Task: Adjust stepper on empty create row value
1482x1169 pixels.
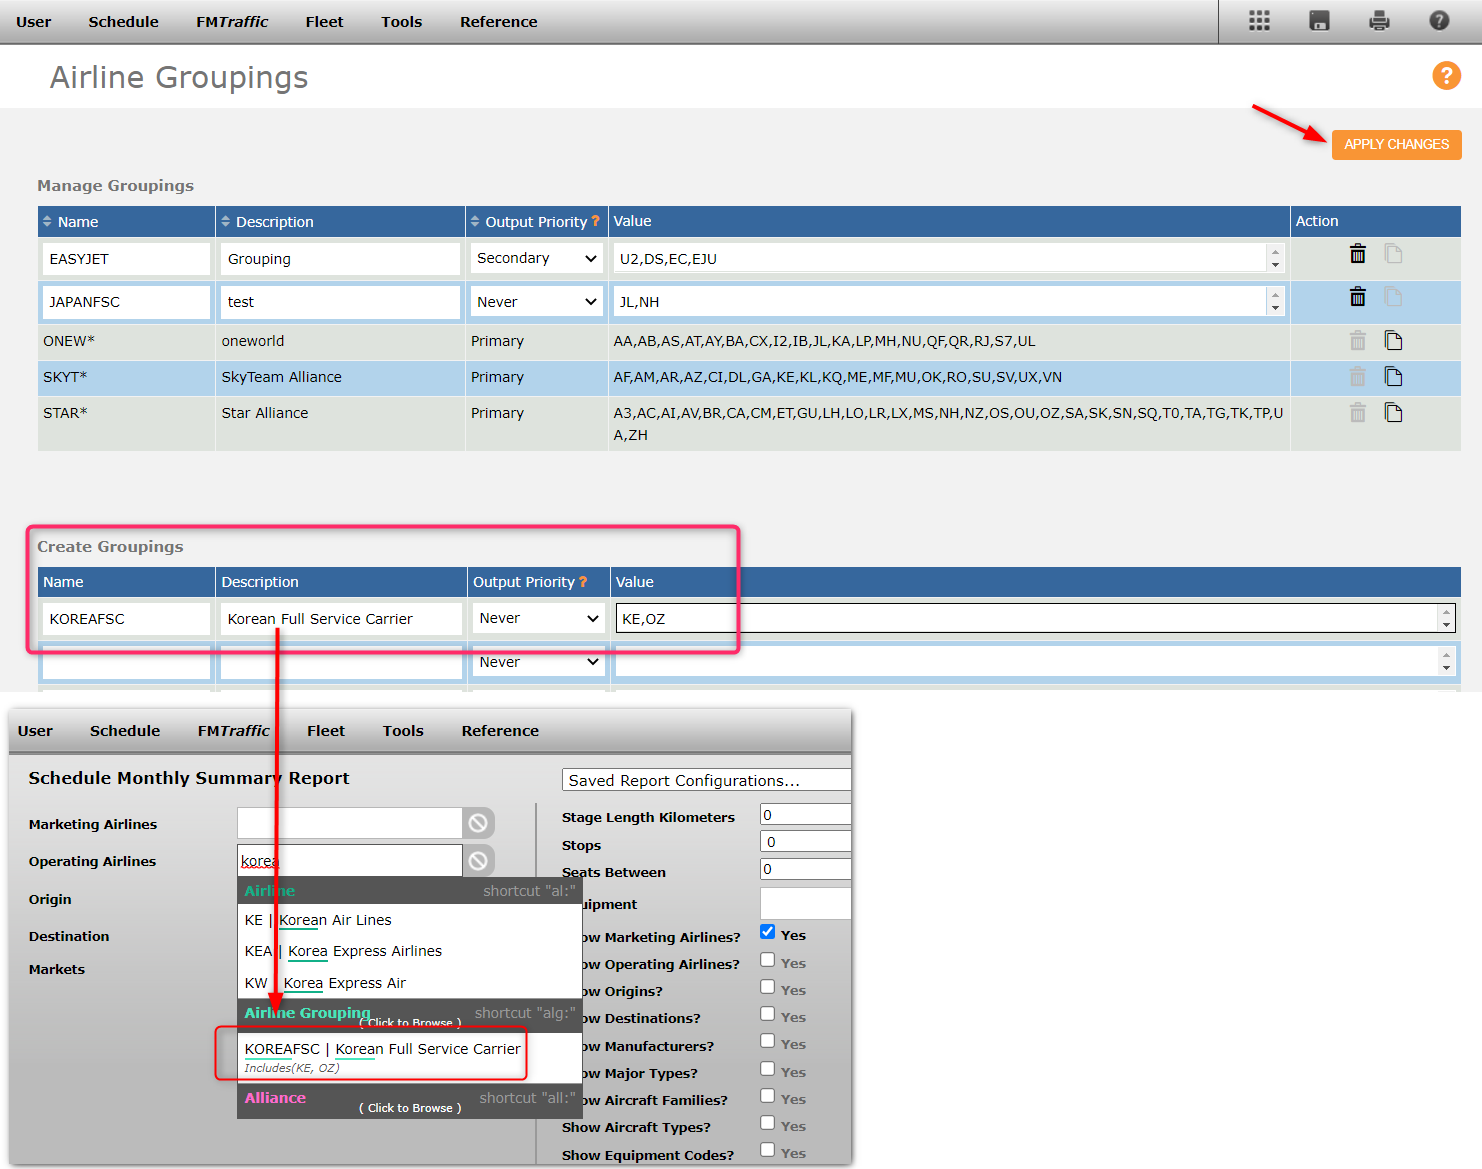Action: tap(1446, 661)
